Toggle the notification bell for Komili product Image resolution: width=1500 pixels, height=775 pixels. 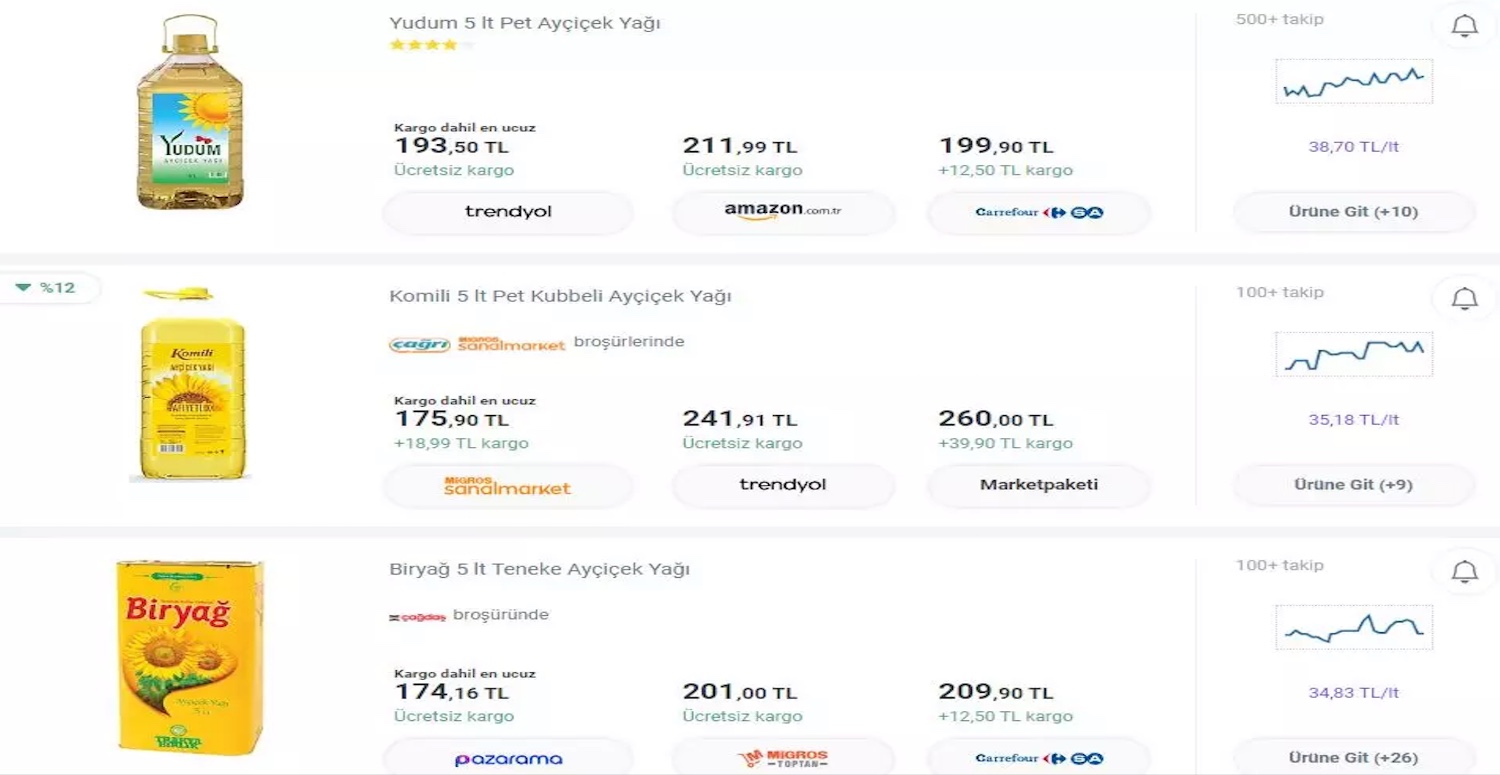(1464, 299)
